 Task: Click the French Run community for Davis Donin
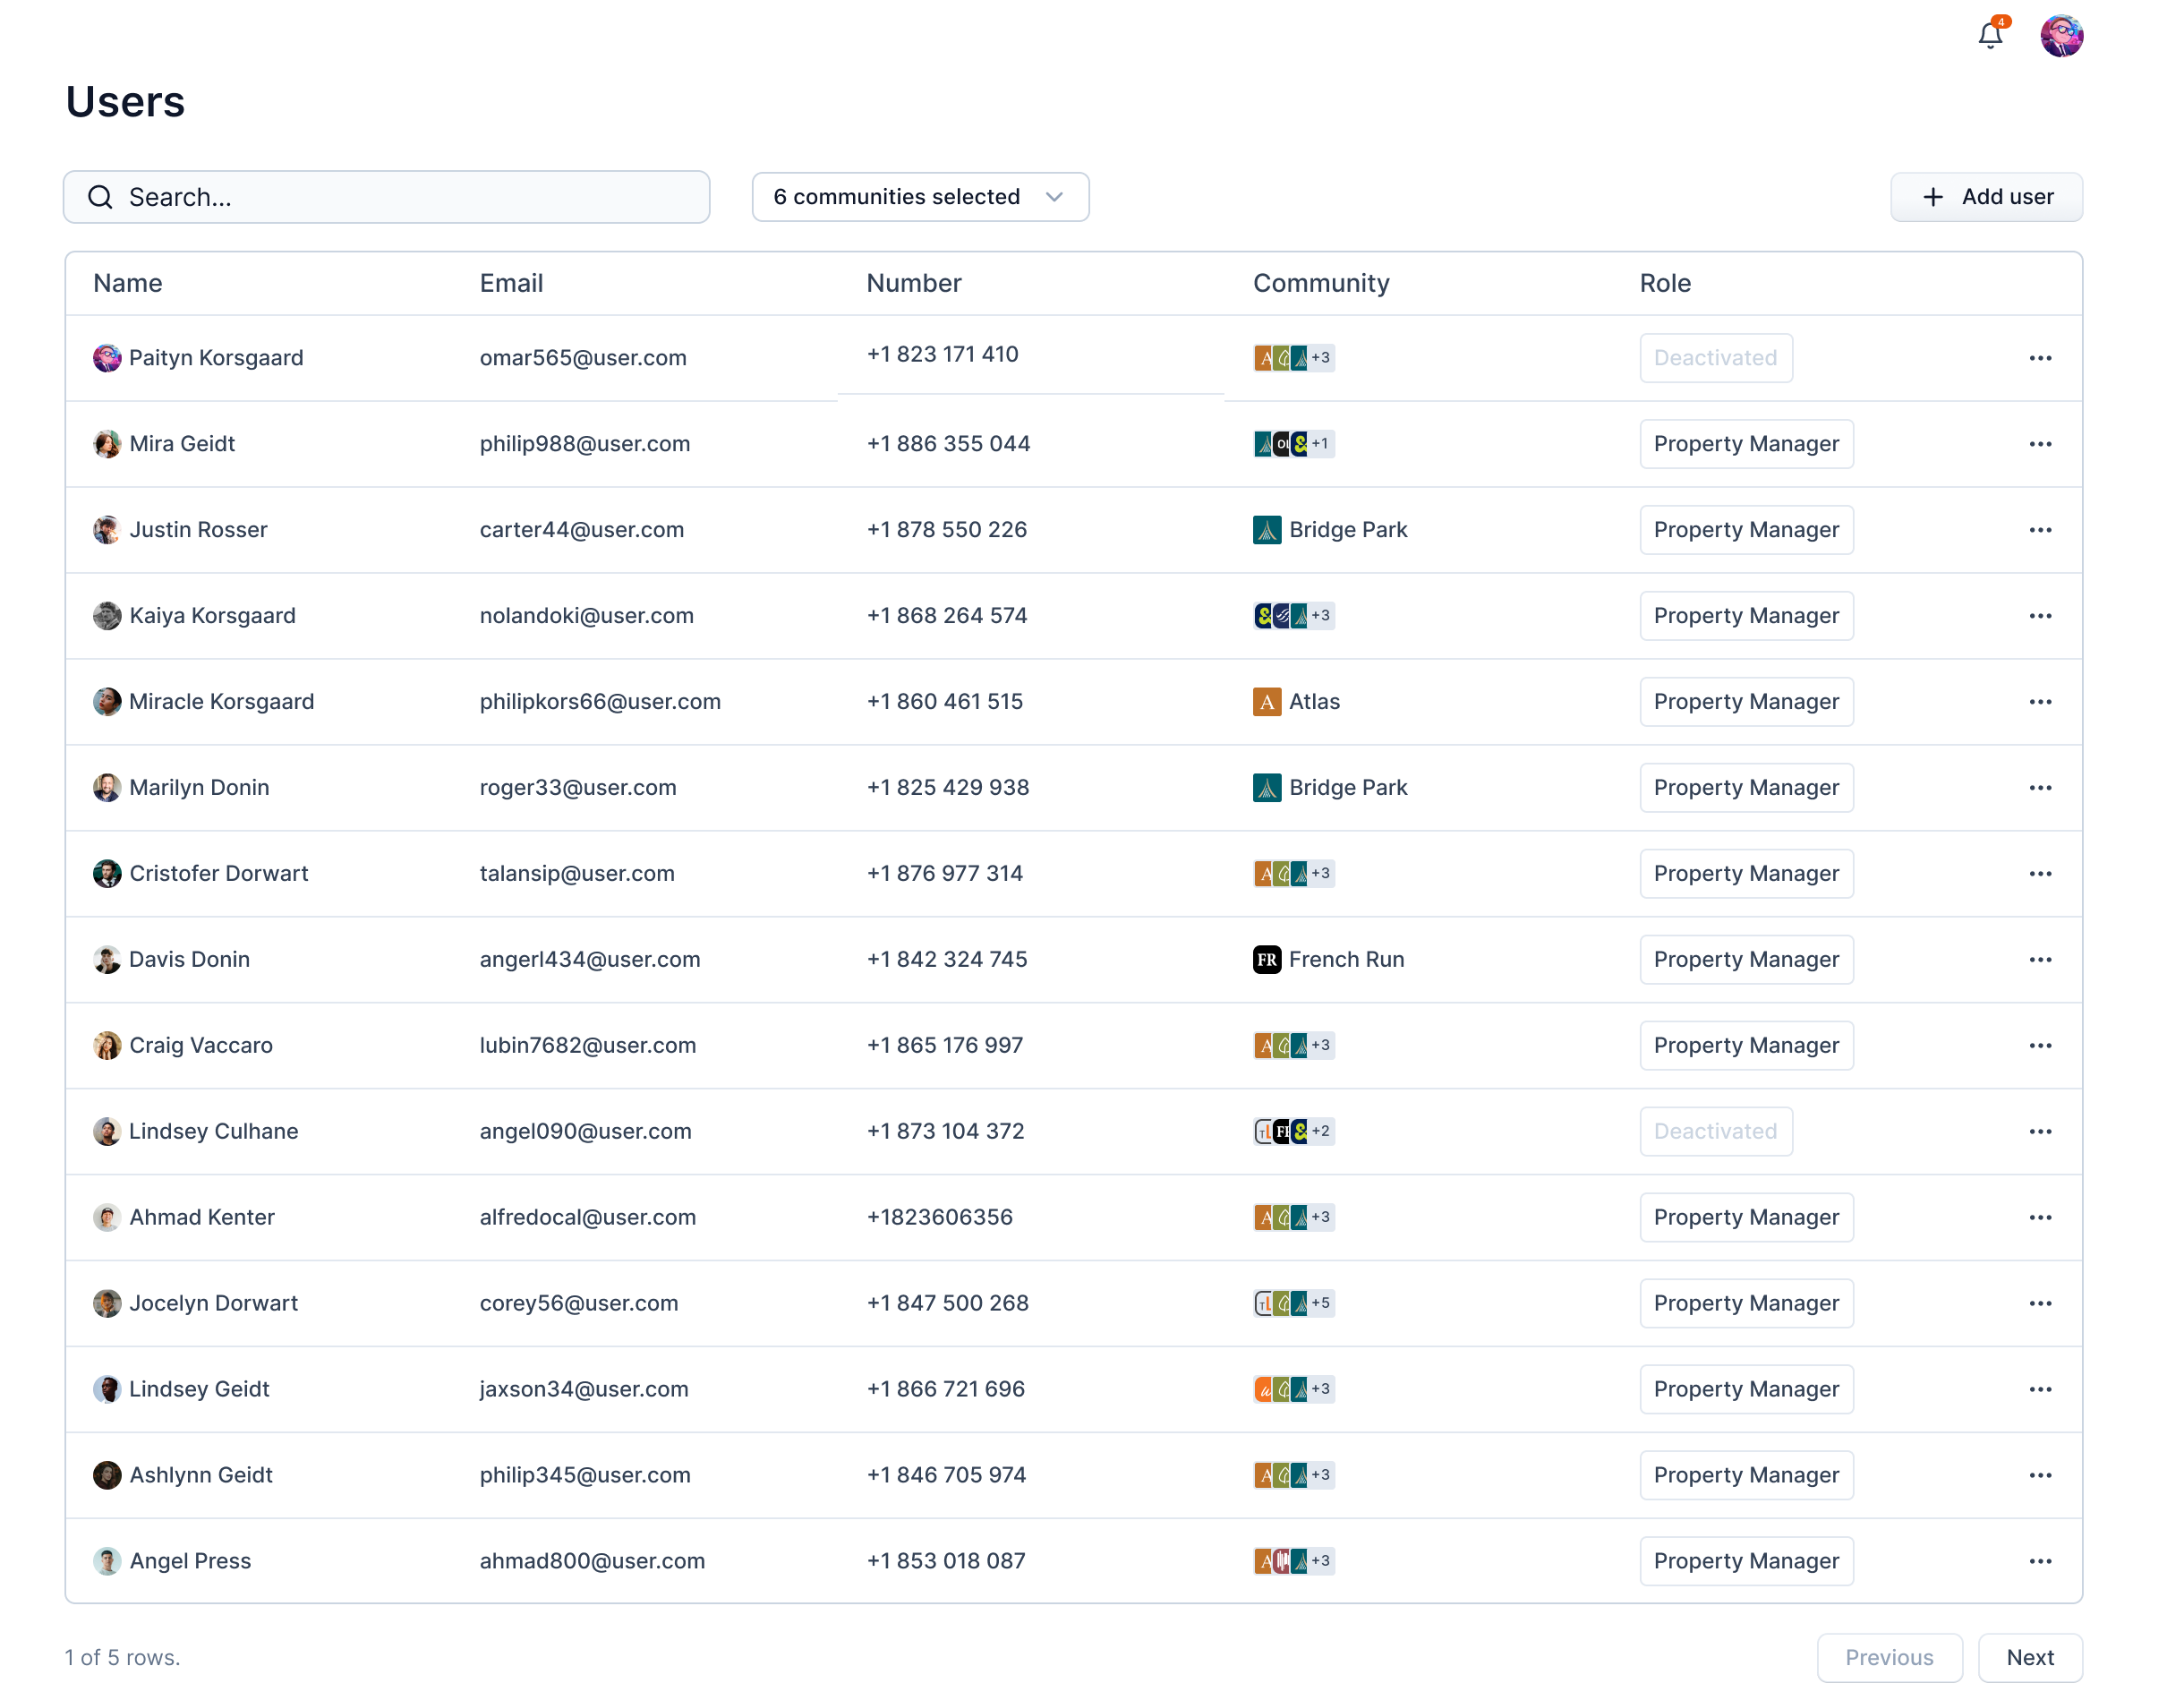click(x=1345, y=960)
